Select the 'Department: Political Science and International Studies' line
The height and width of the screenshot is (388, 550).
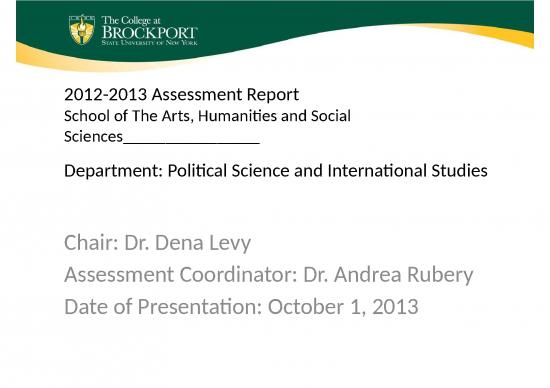pos(276,170)
